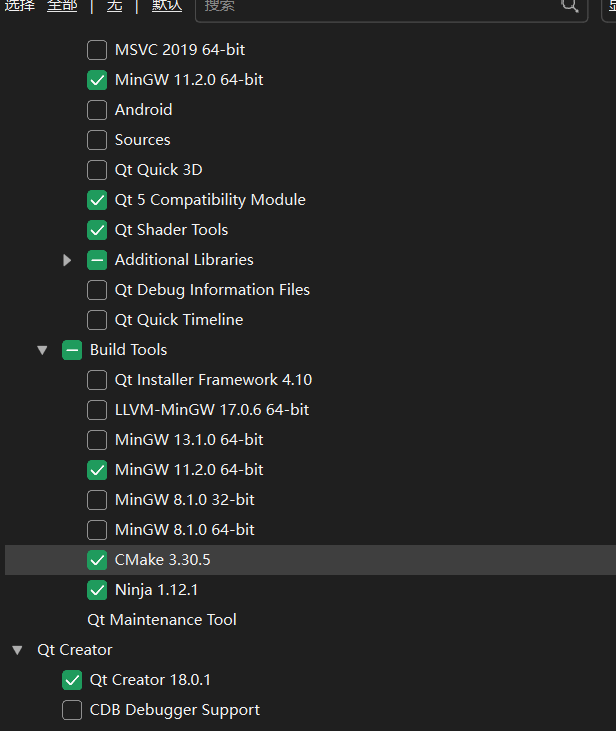
Task: Enable the MSVC 2019 64-bit checkbox
Action: pyautogui.click(x=97, y=50)
